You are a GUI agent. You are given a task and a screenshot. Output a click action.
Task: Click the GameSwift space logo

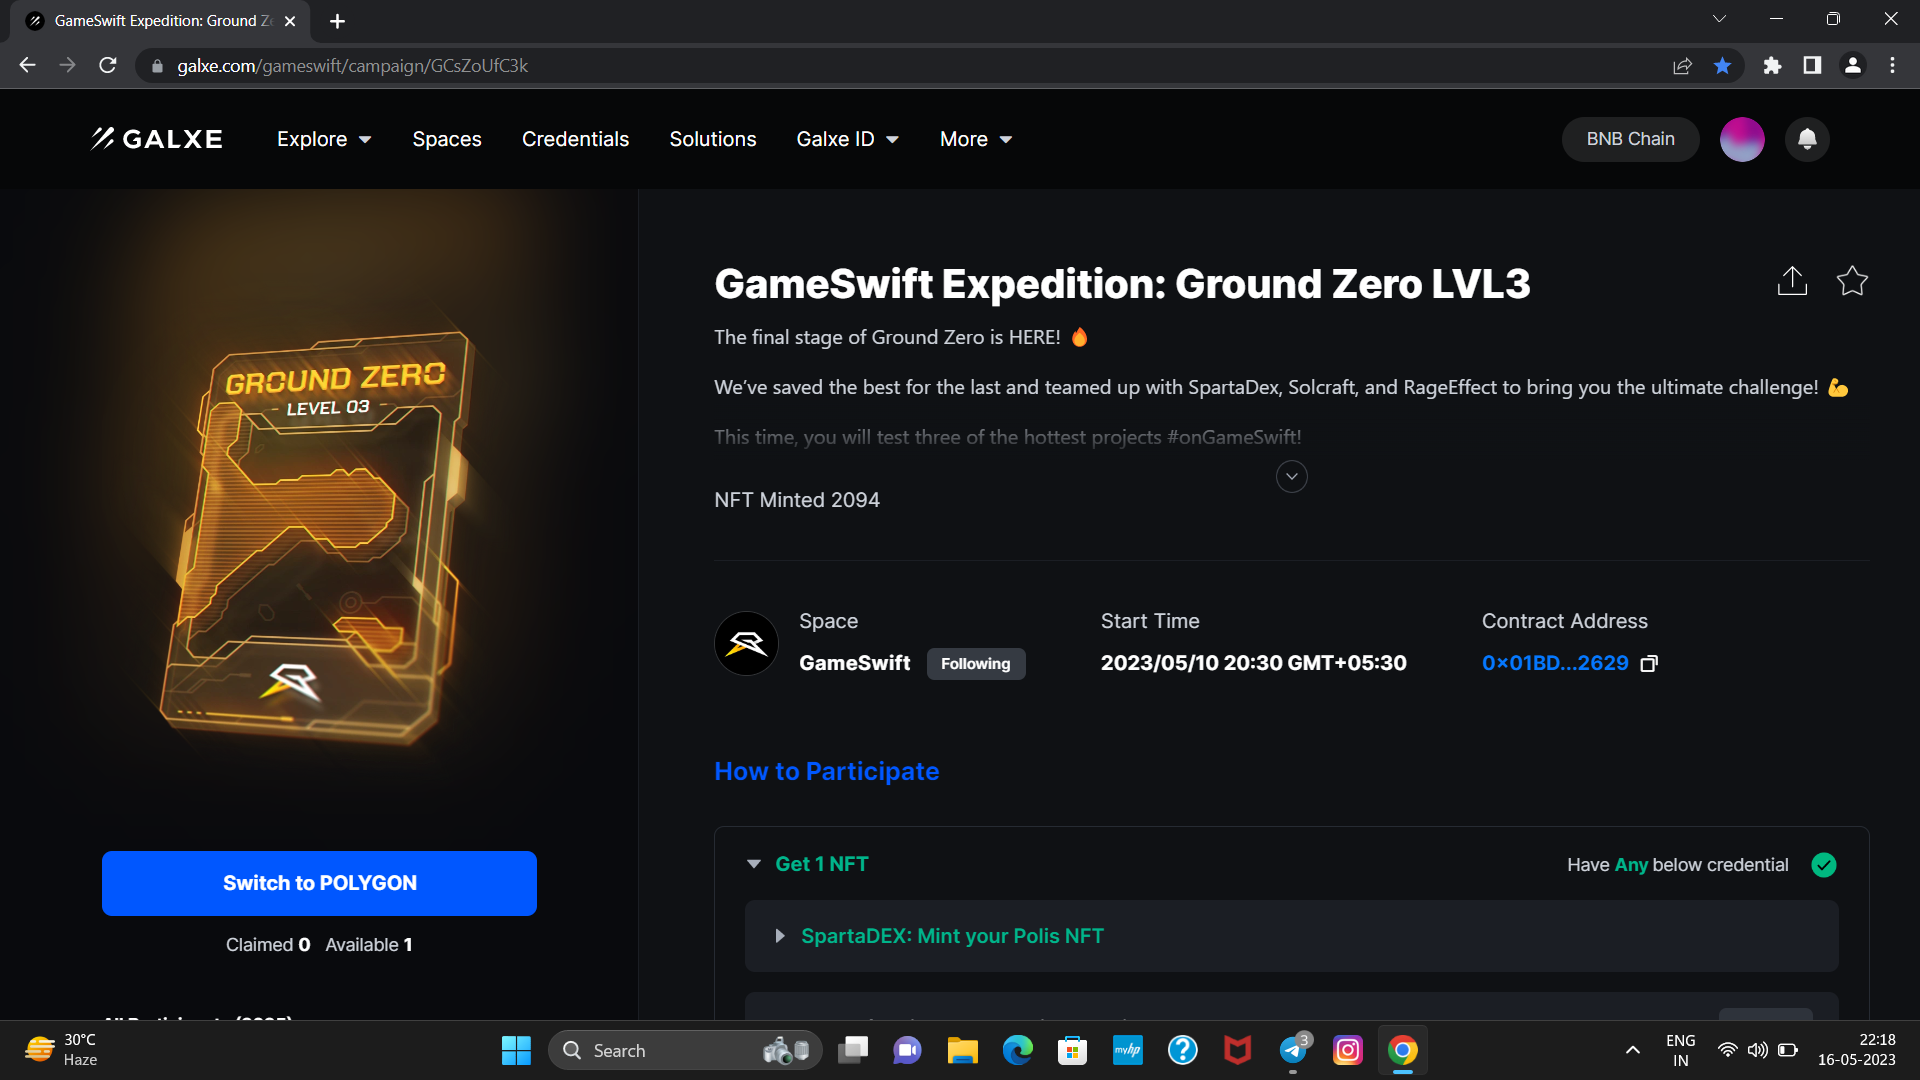click(746, 643)
